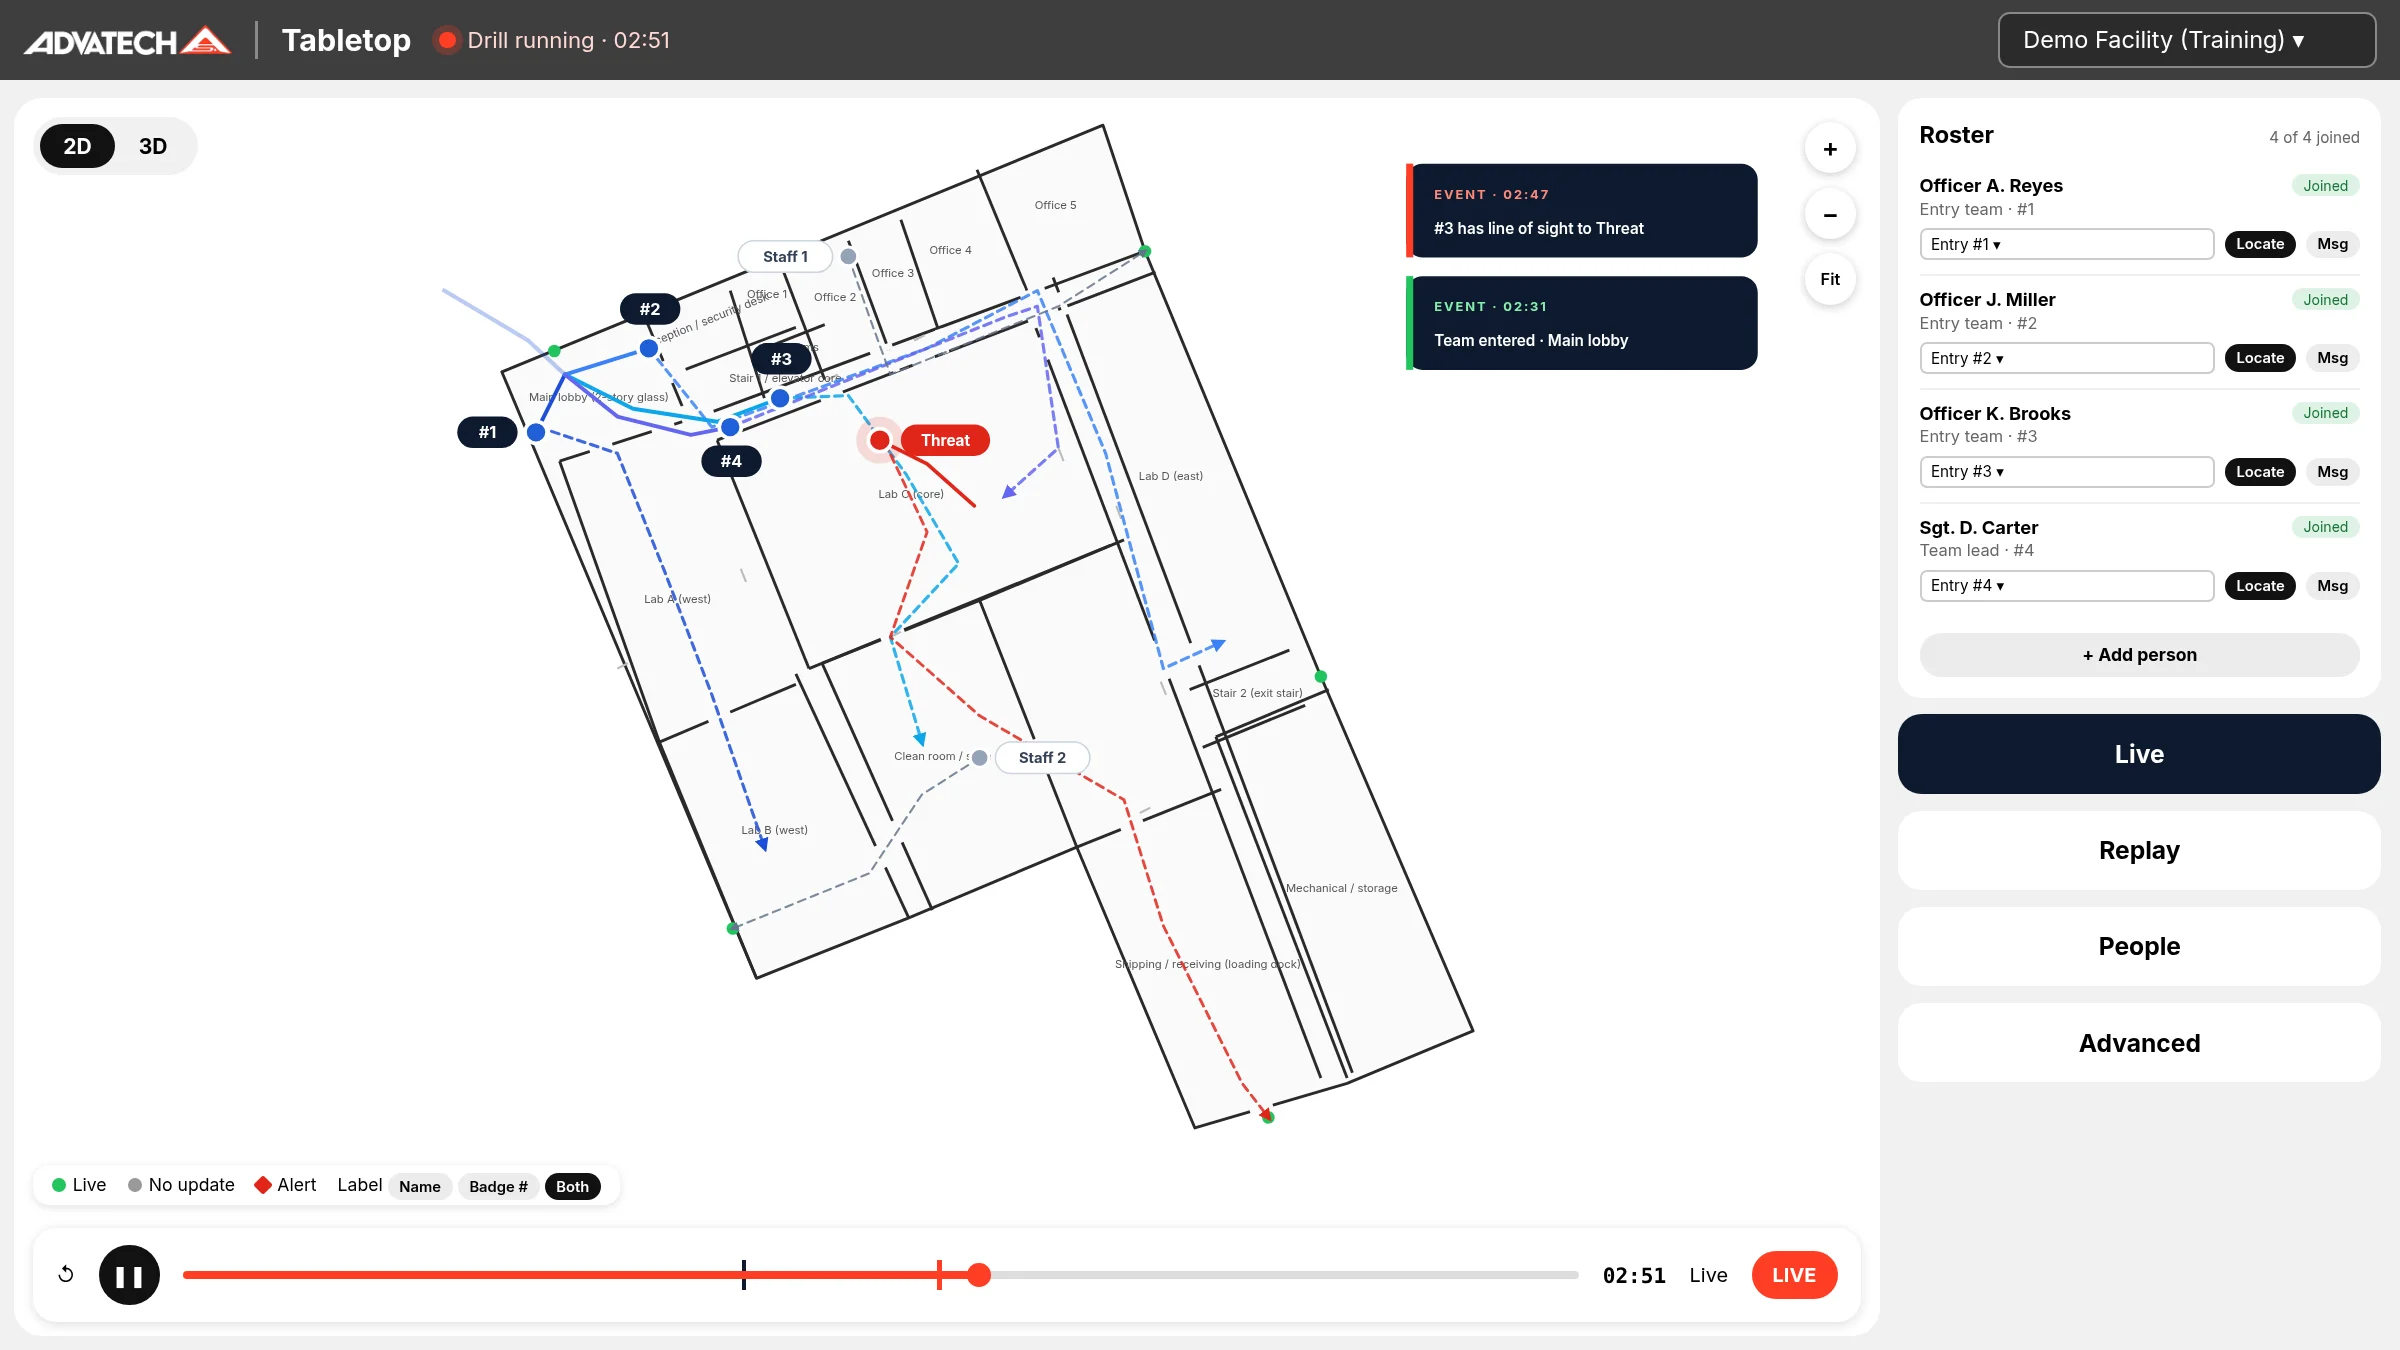Image resolution: width=2400 pixels, height=1350 pixels.
Task: Open the Advanced tab
Action: (x=2139, y=1043)
